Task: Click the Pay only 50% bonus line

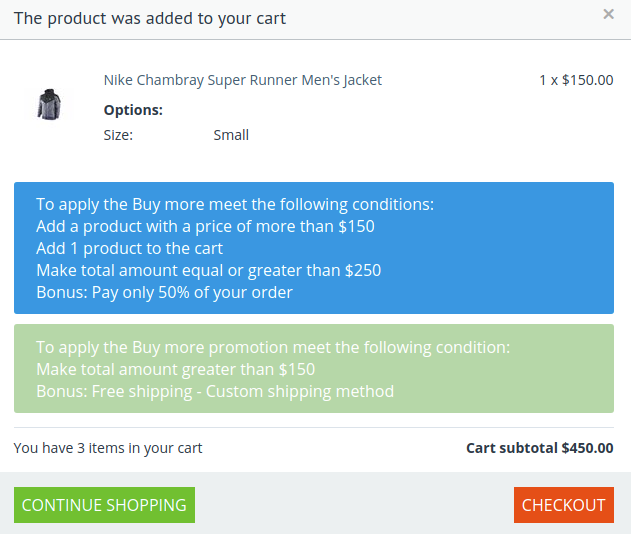Action: pyautogui.click(x=164, y=293)
